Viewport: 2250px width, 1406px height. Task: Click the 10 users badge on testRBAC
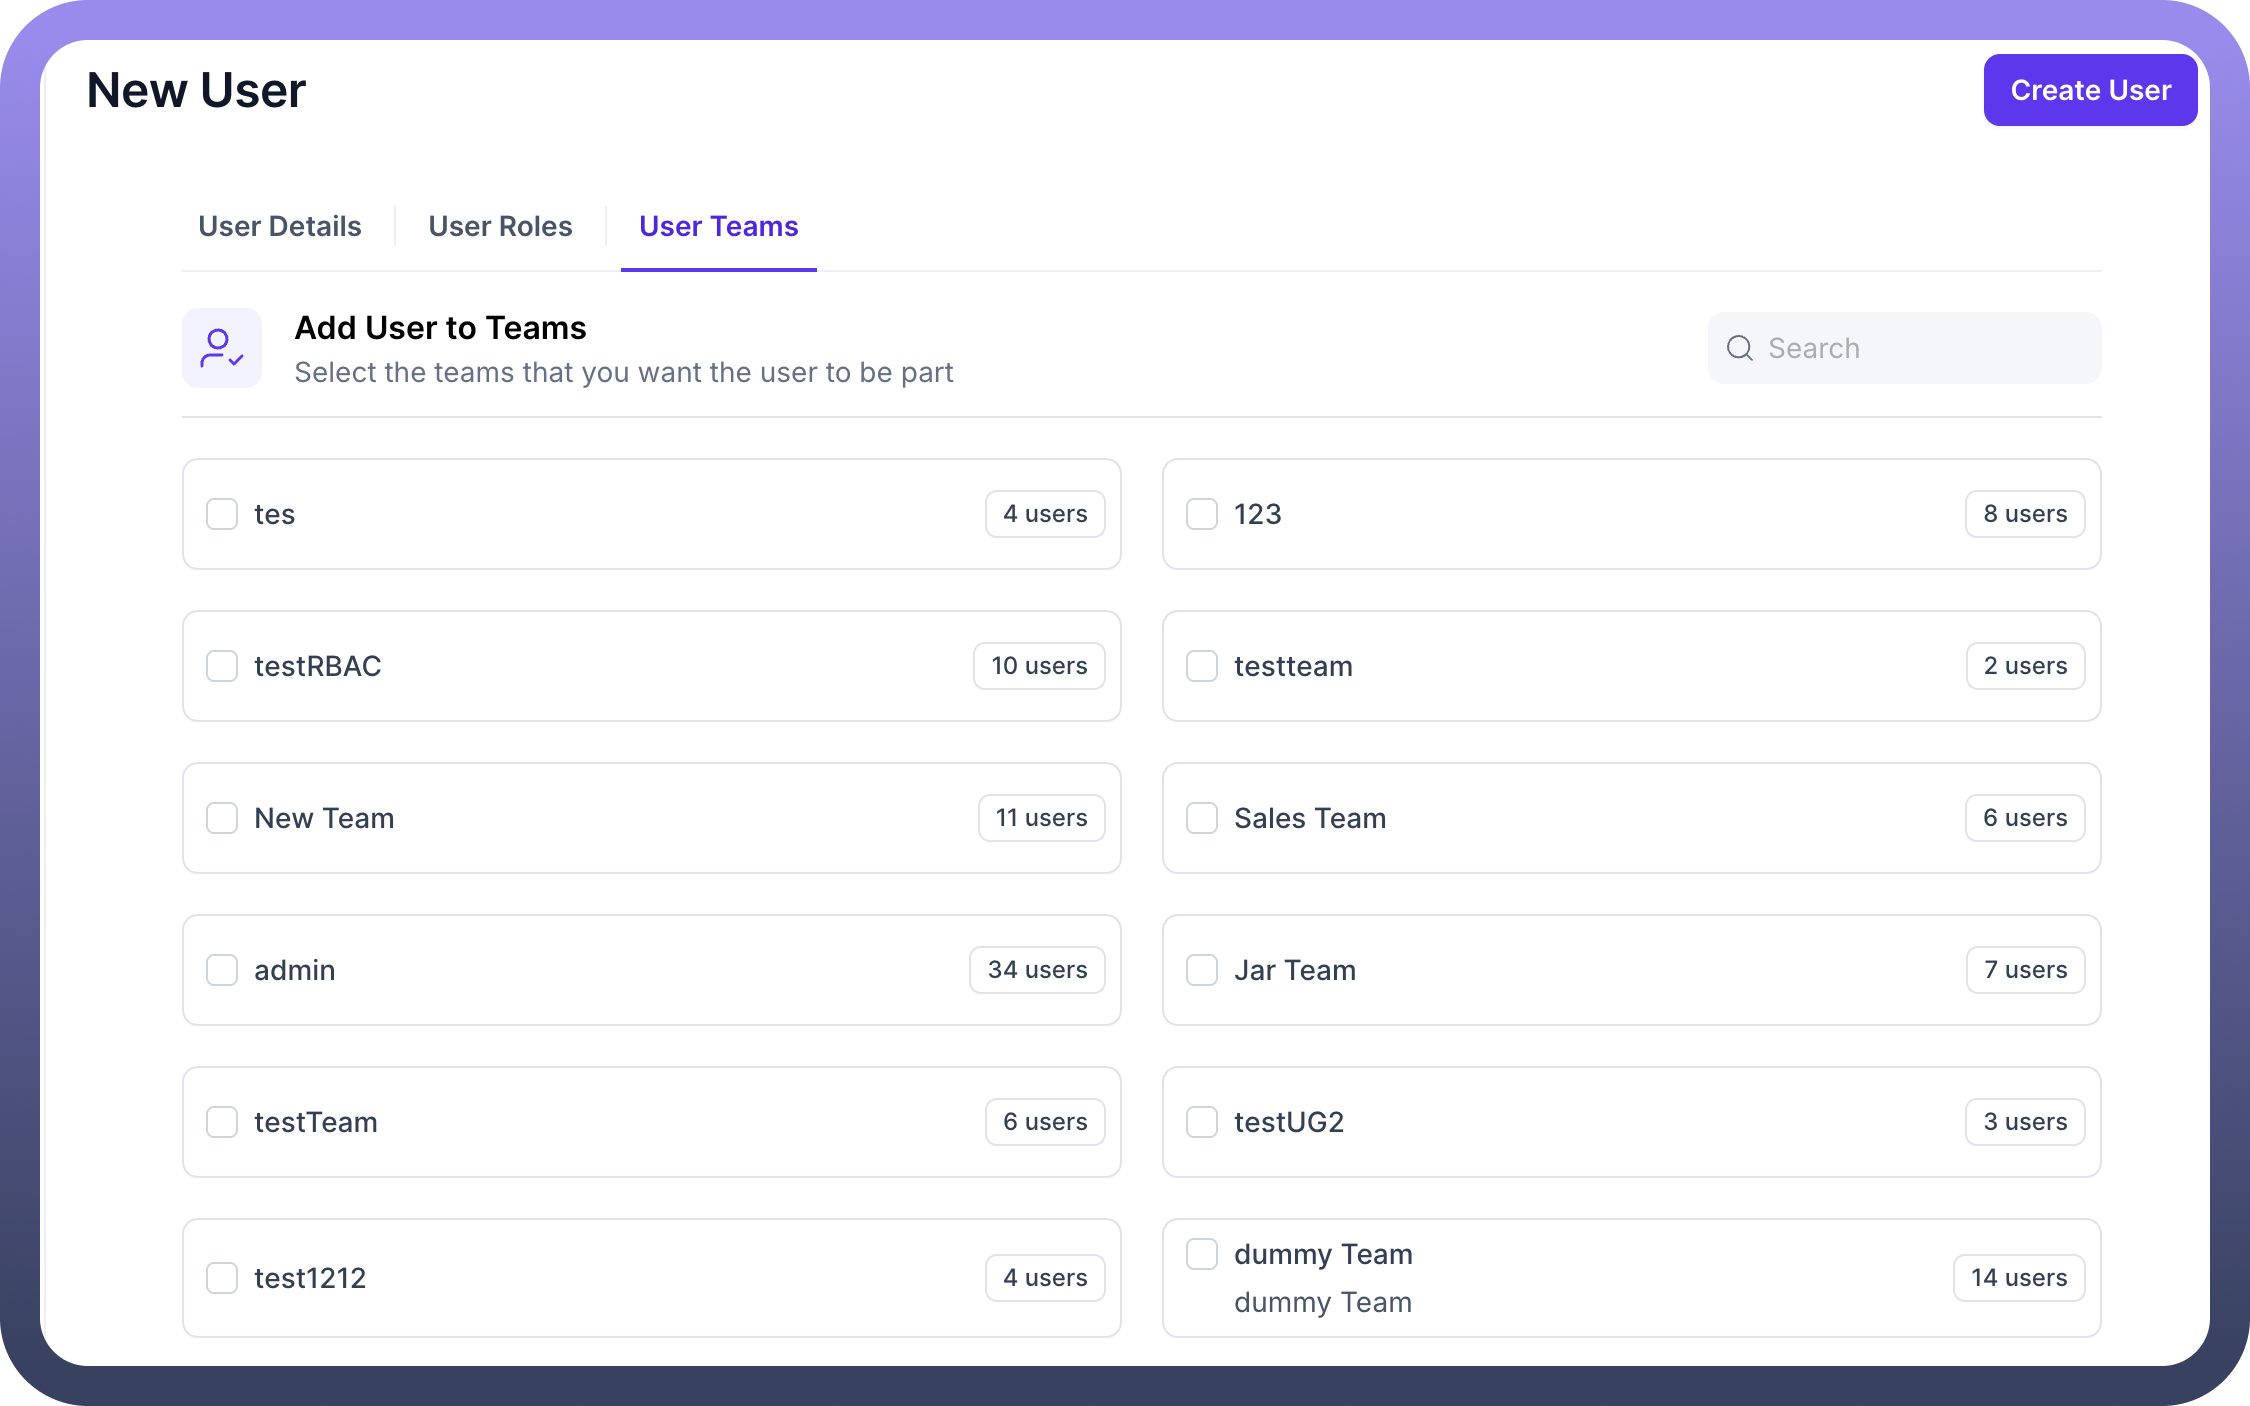1039,666
